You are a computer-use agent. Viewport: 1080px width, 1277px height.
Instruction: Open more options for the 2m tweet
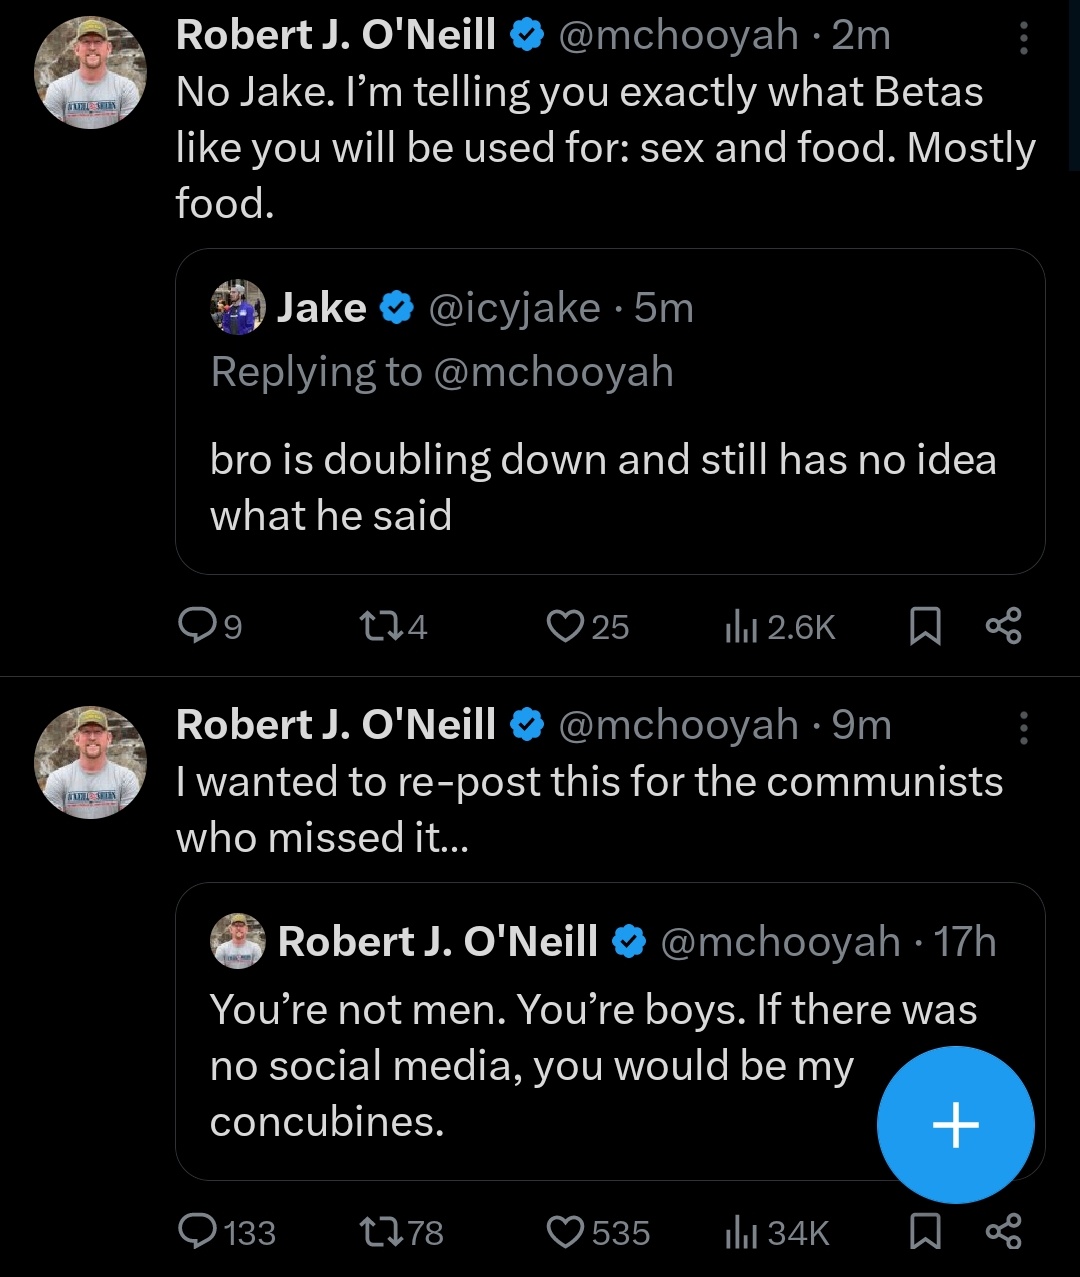pyautogui.click(x=1023, y=37)
